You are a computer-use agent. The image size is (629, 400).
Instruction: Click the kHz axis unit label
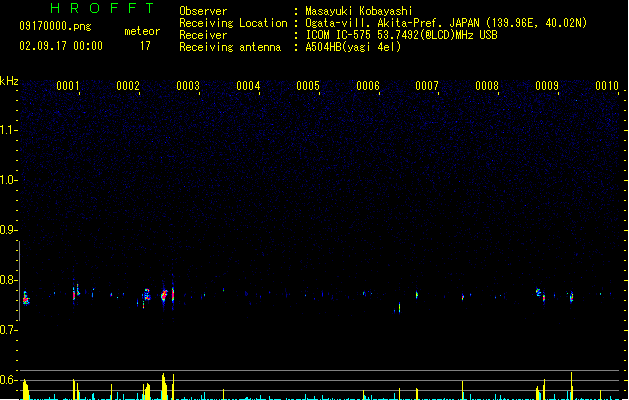pos(9,81)
